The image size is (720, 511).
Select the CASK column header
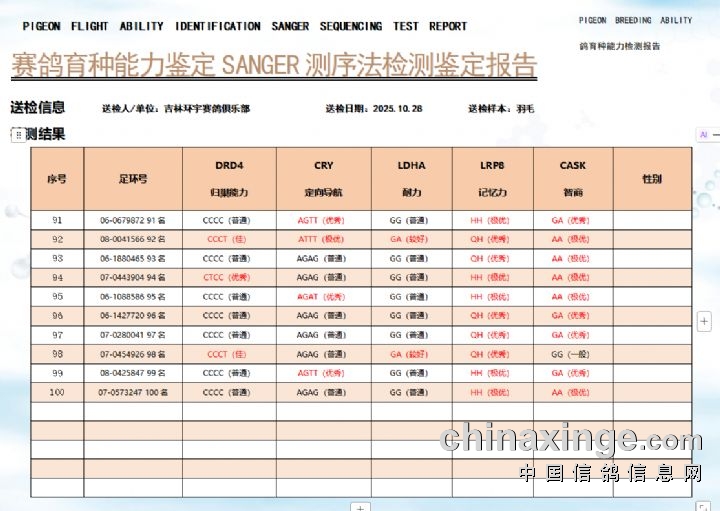572,178
